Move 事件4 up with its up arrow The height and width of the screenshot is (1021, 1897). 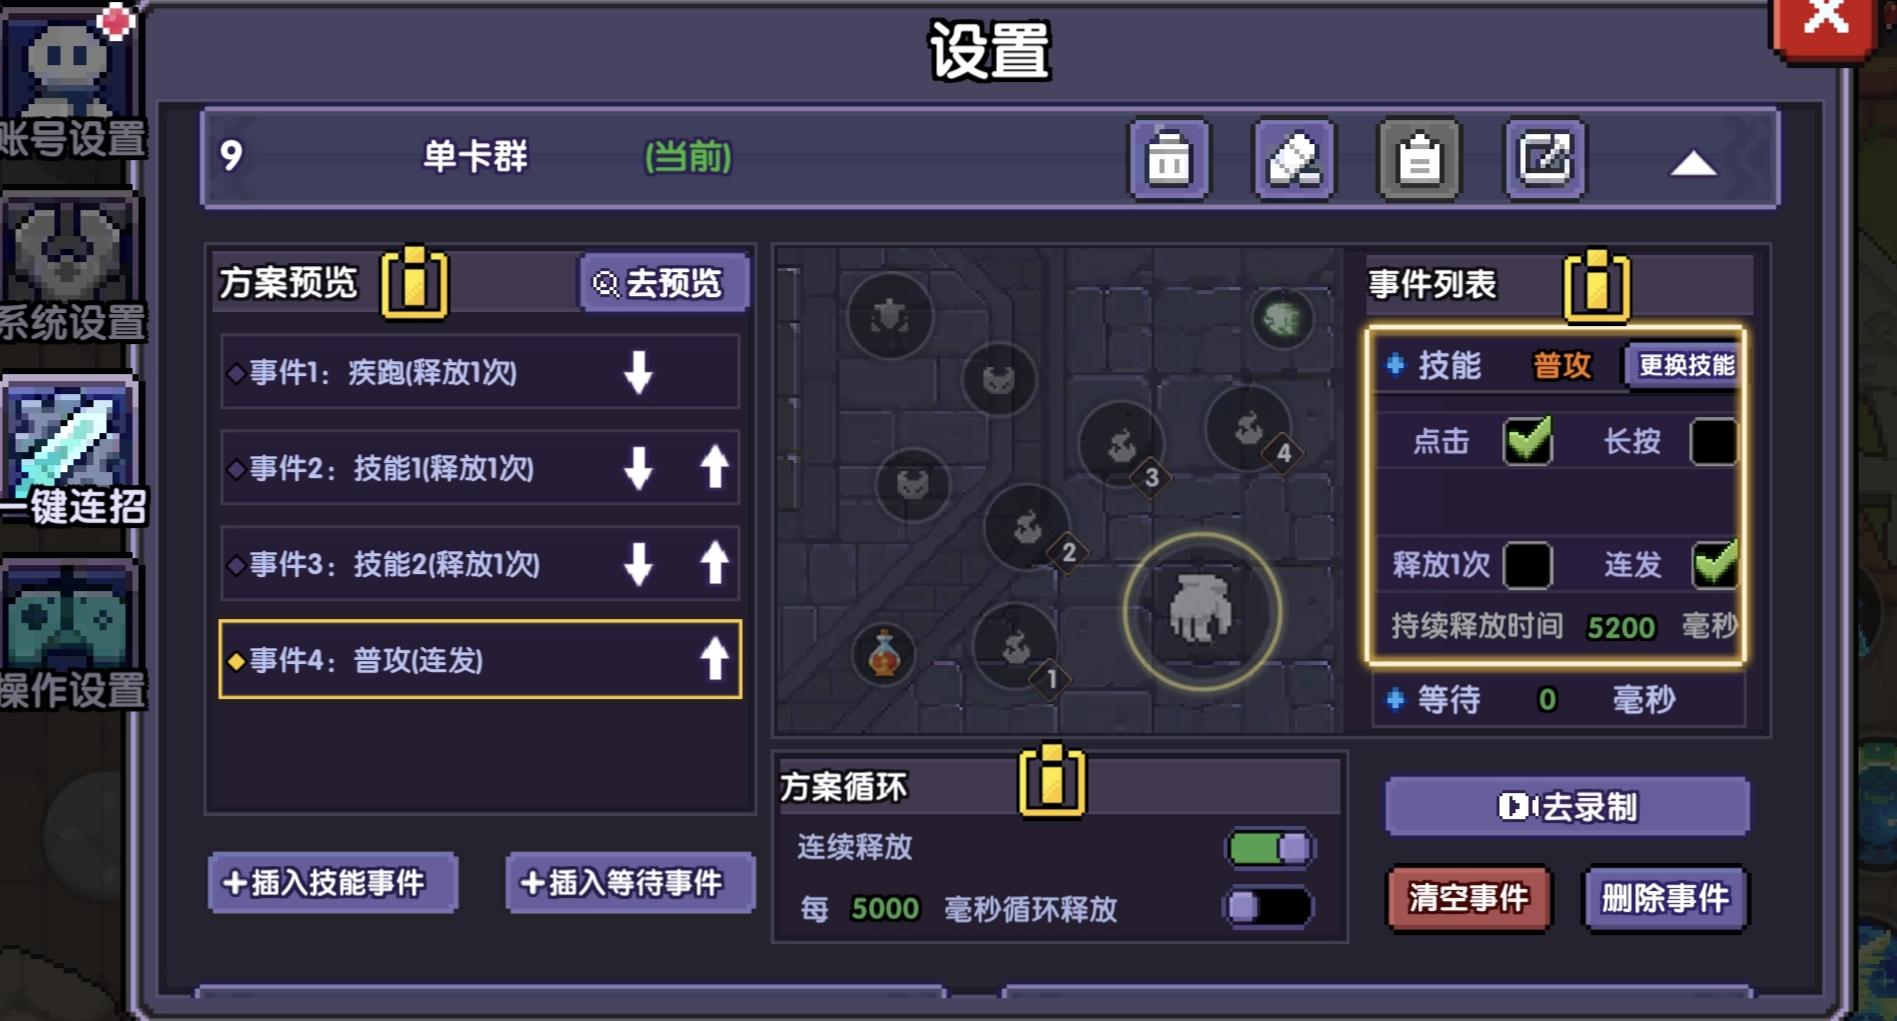pyautogui.click(x=714, y=660)
